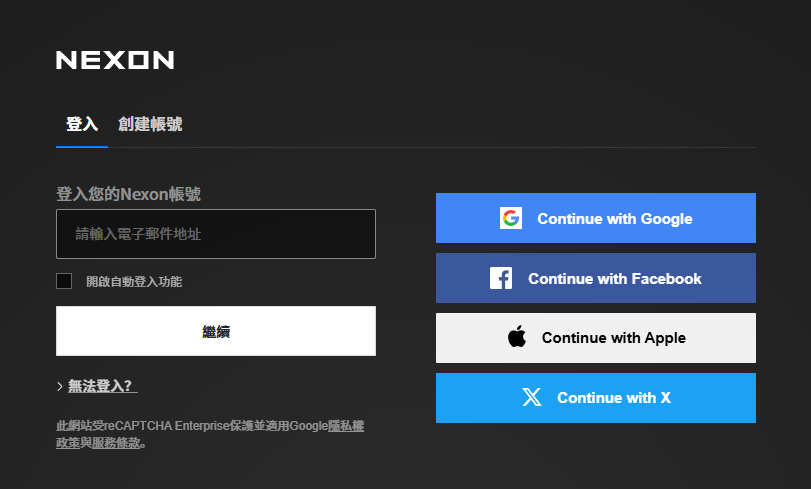
Task: Click the Google 'G' logo icon
Action: pyautogui.click(x=511, y=218)
